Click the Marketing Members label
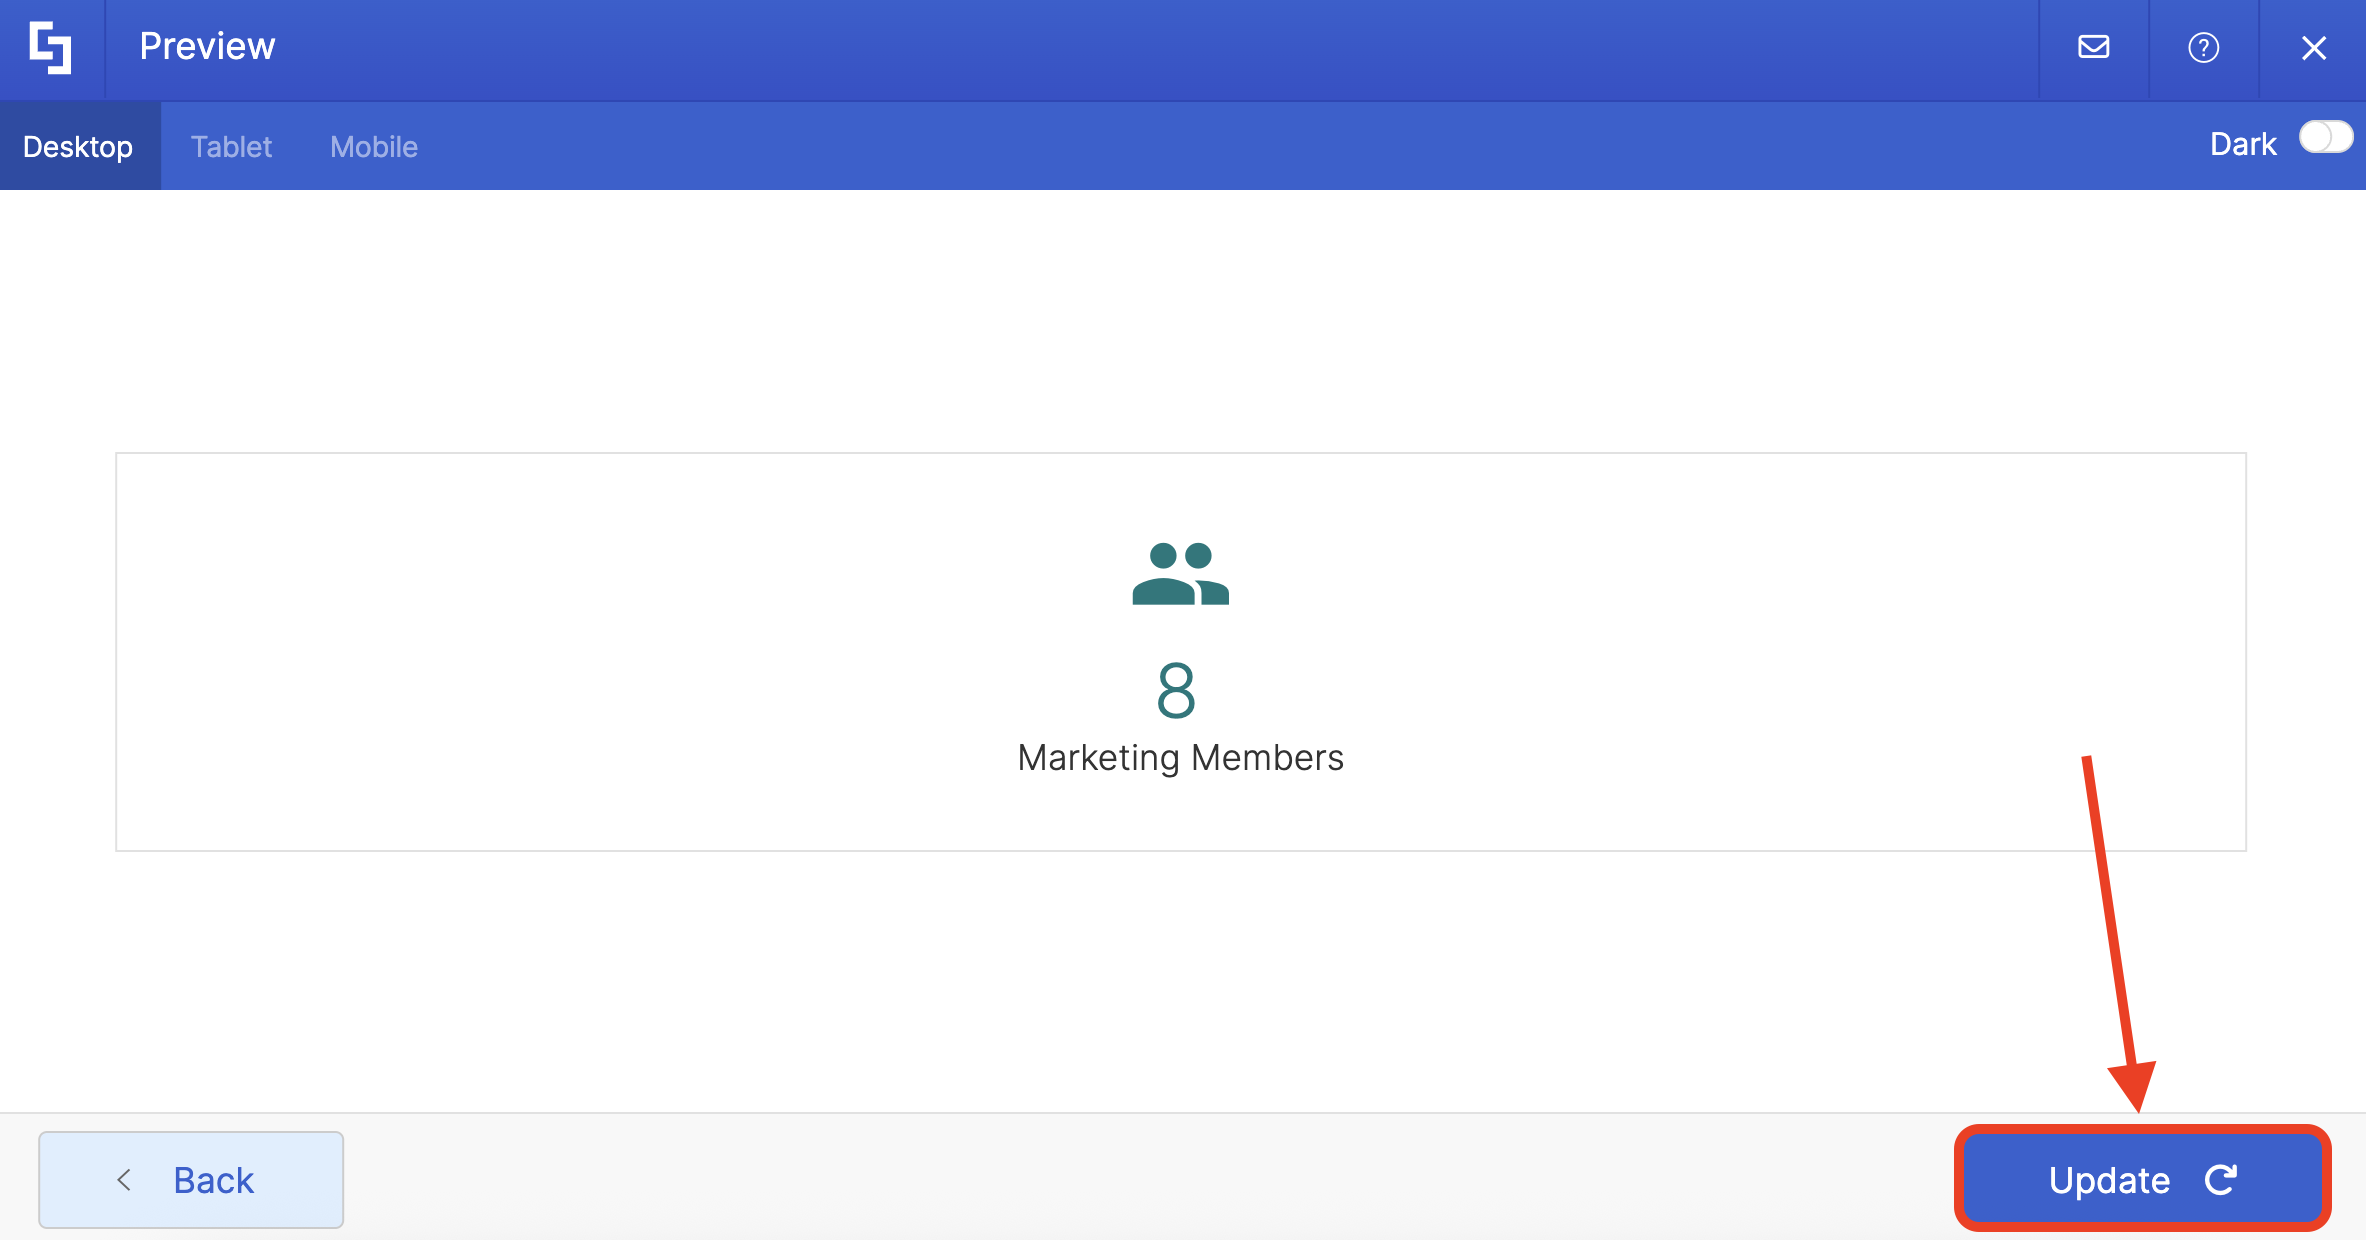 coord(1180,758)
